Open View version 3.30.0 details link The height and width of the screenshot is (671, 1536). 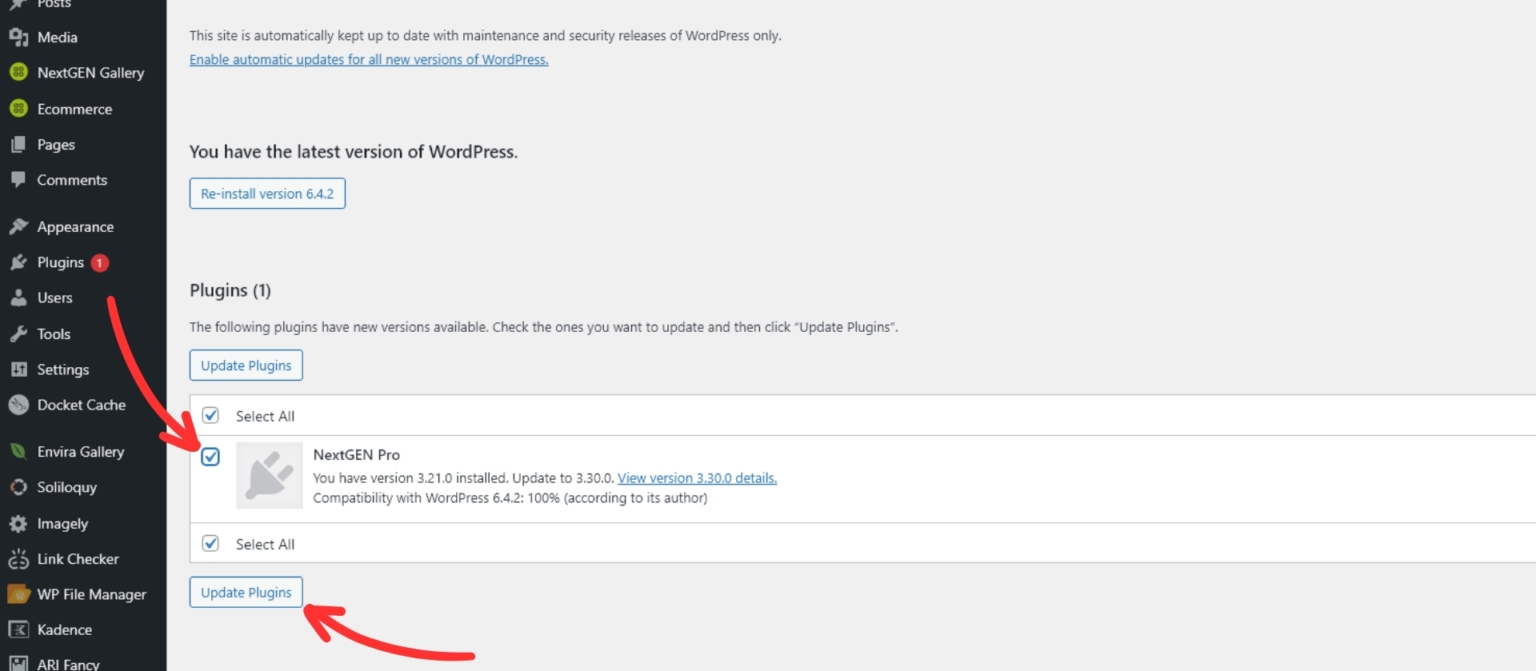point(697,477)
